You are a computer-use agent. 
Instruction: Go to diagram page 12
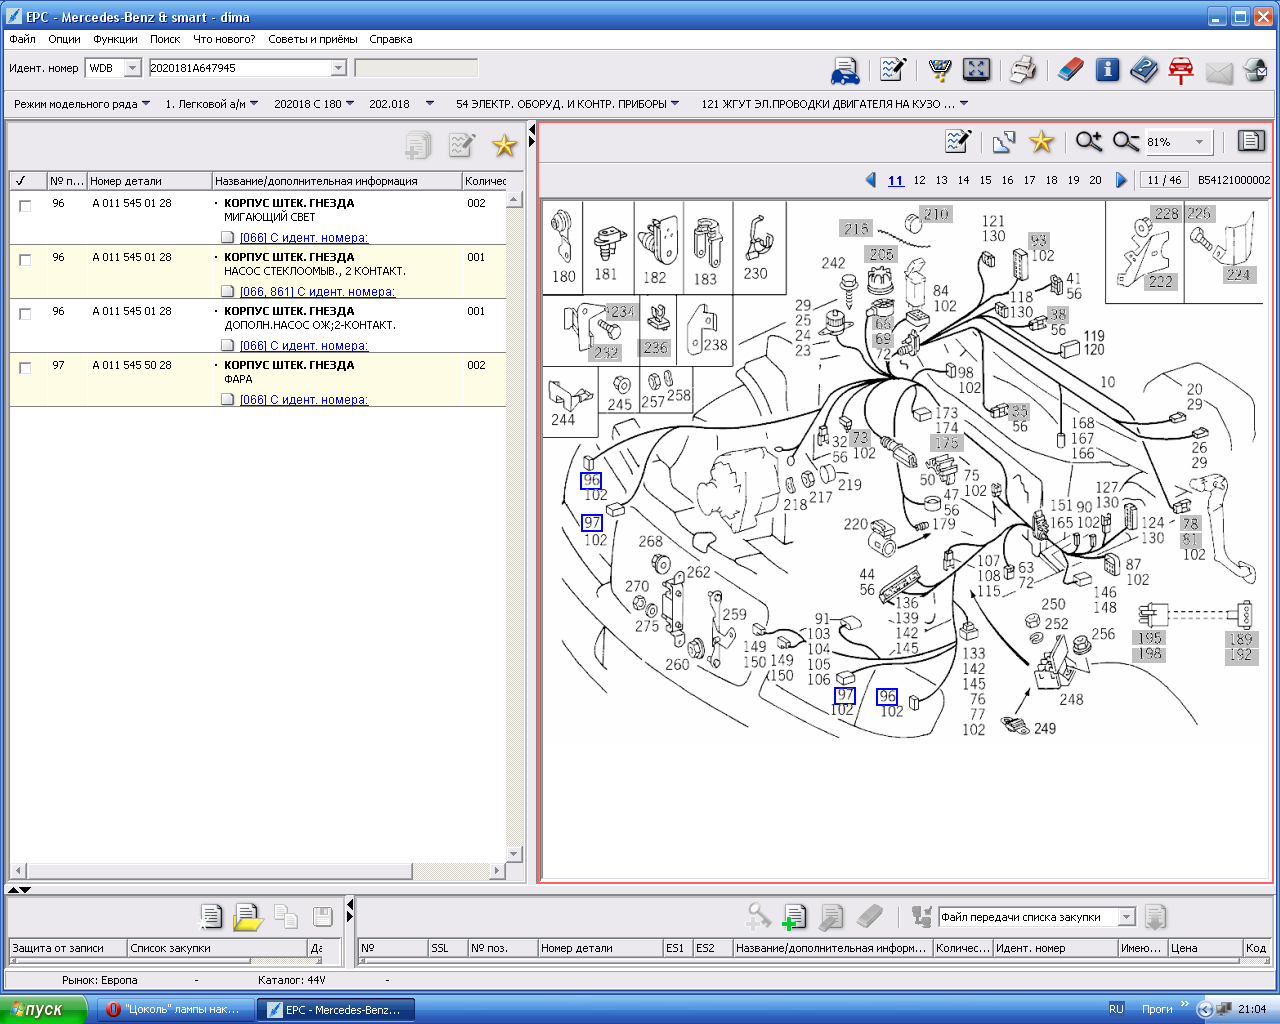919,180
